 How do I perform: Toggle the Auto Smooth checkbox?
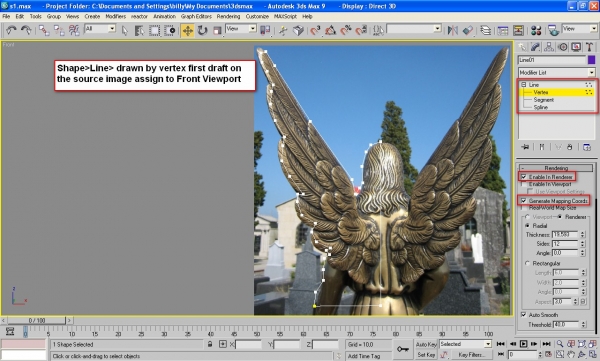tap(523, 315)
